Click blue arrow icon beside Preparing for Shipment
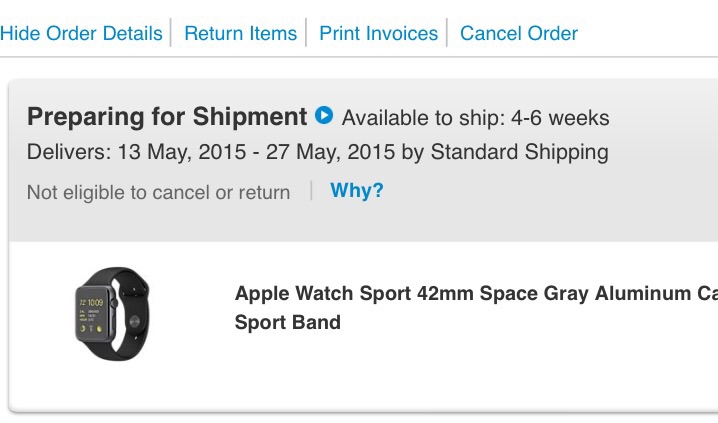This screenshot has height=423, width=718. coord(324,115)
